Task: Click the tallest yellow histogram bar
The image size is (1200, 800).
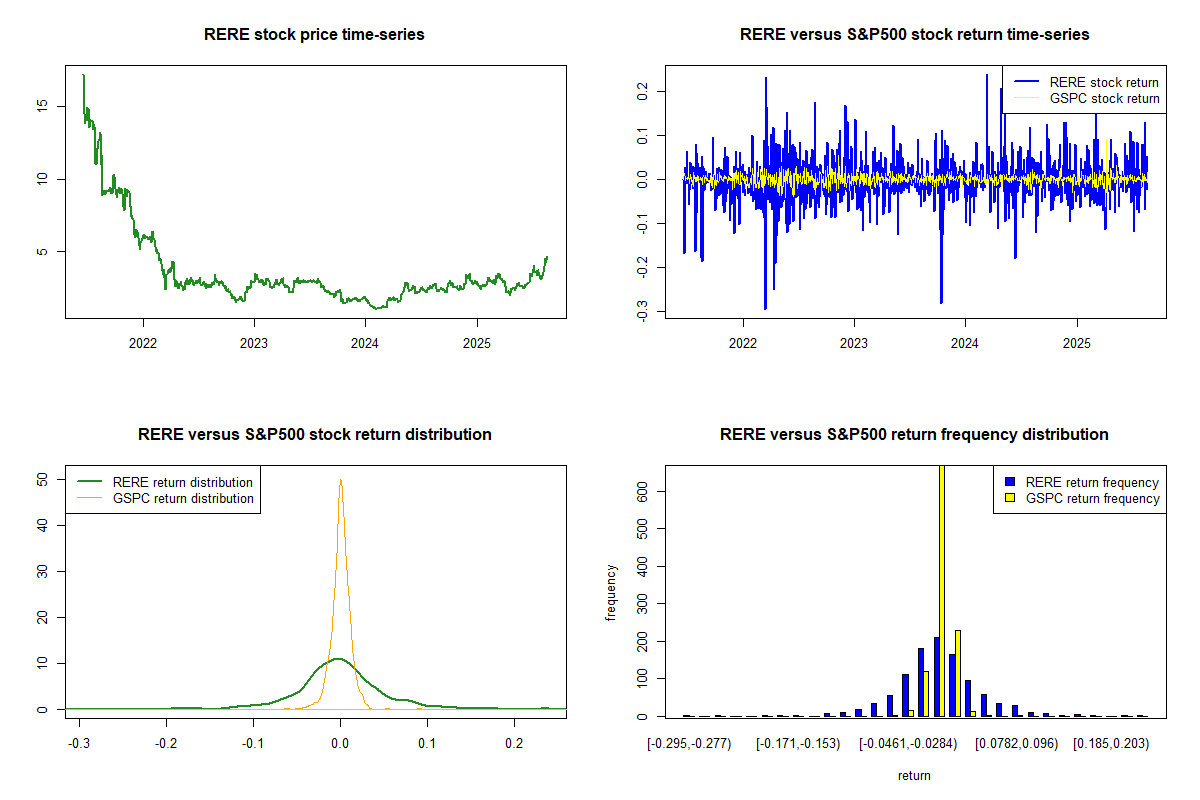Action: point(941,590)
